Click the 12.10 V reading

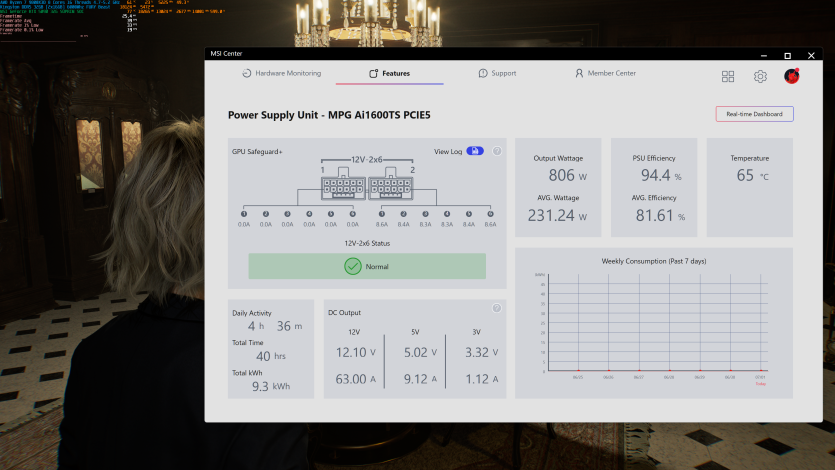(355, 352)
